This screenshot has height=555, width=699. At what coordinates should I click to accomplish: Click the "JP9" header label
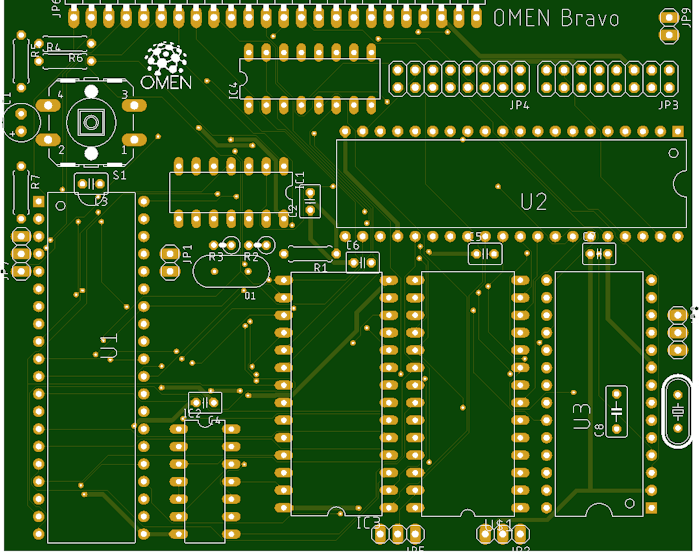686,18
